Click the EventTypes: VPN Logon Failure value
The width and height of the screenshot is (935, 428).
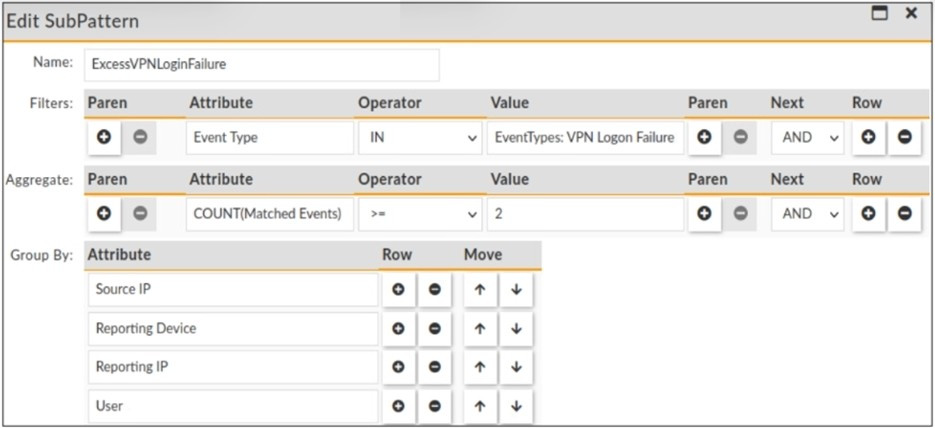tap(585, 138)
